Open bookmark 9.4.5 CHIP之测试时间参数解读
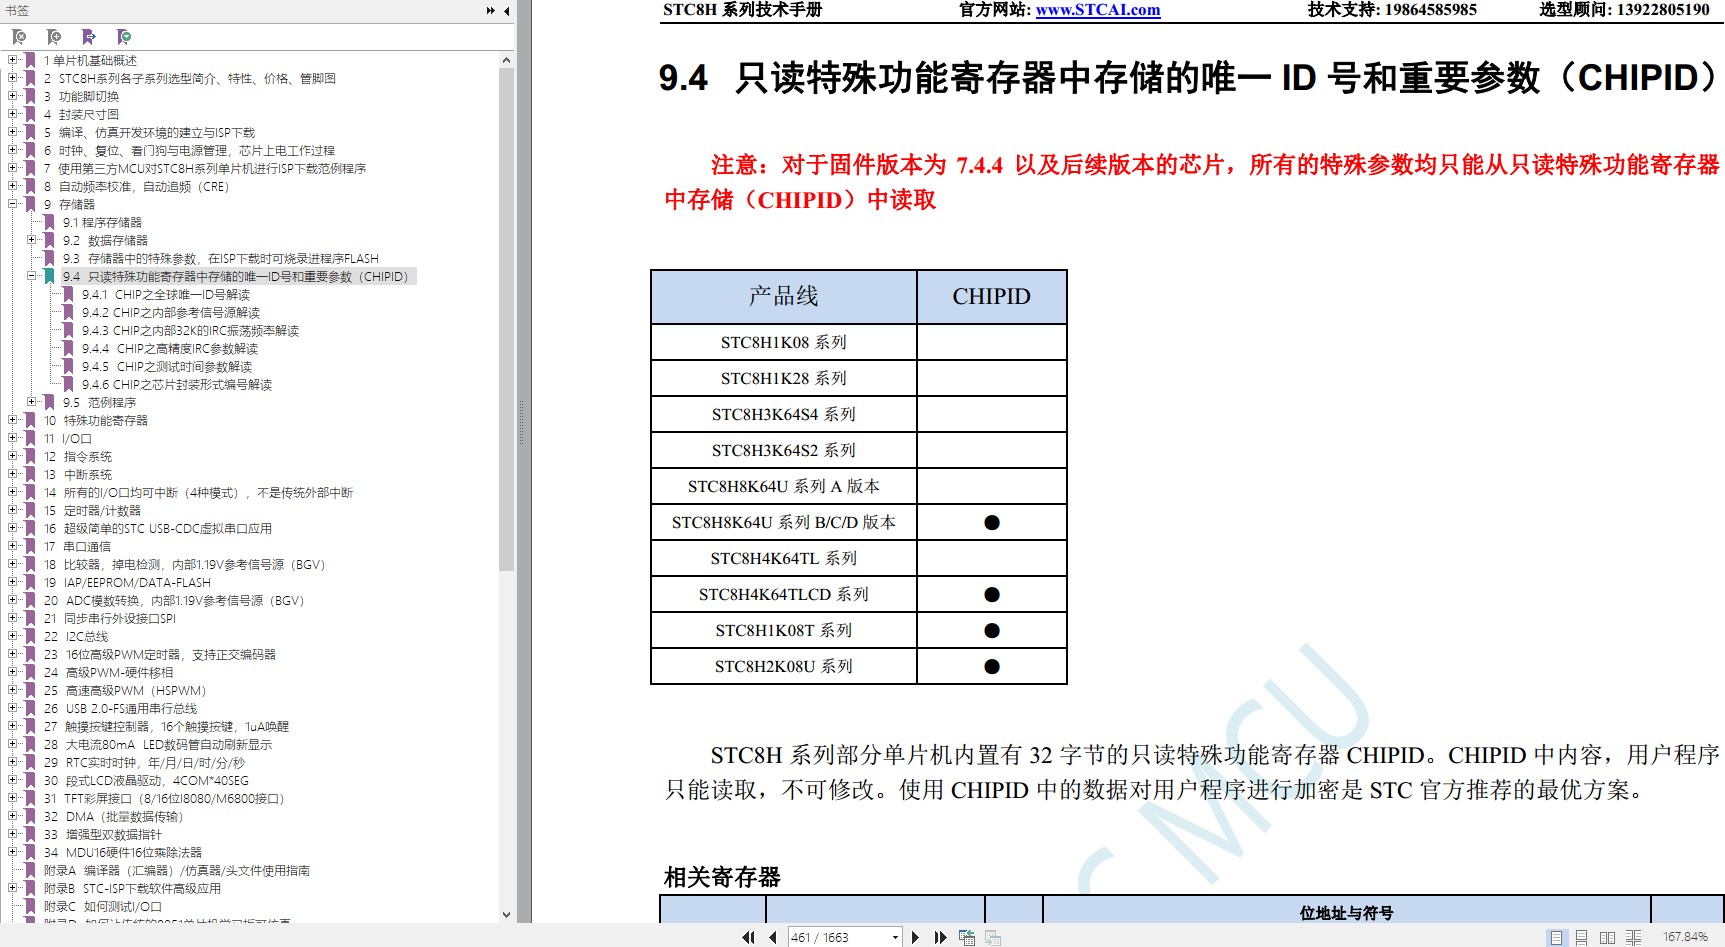 [167, 366]
